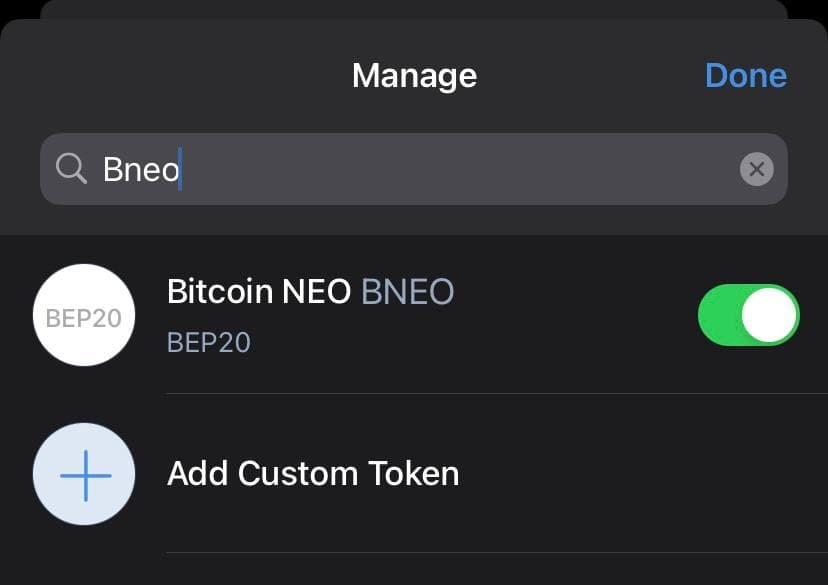Click empty area of Add Custom Token row
828x585 pixels.
620,473
